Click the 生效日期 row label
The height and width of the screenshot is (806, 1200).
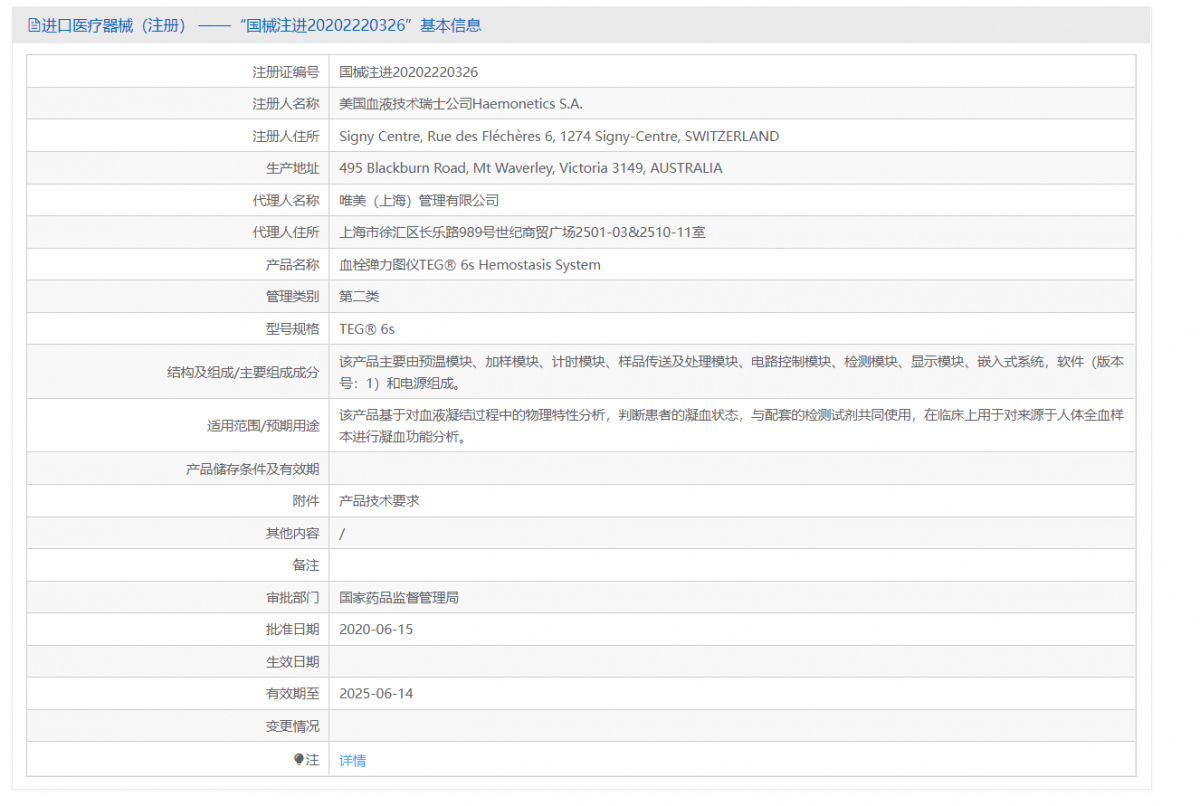(293, 662)
